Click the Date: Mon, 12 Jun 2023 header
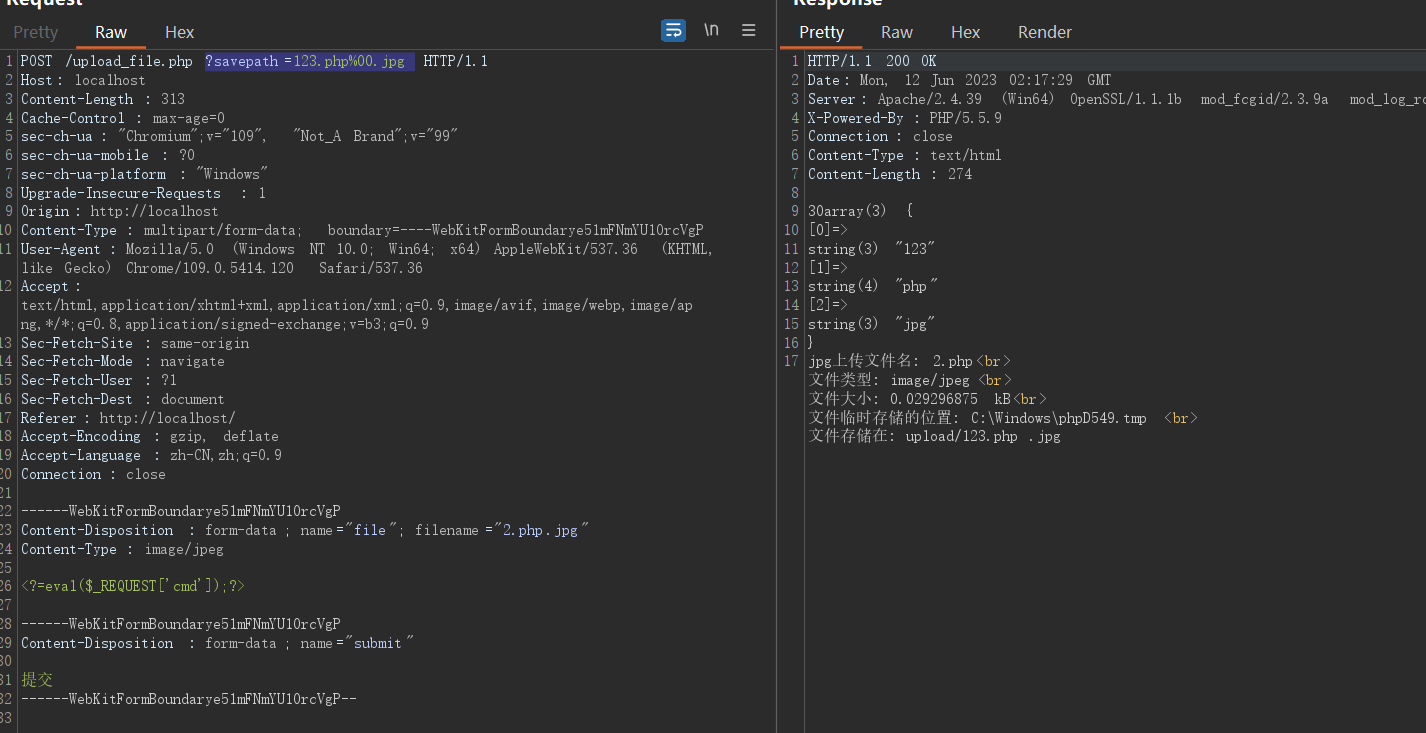This screenshot has height=733, width=1426. click(x=960, y=80)
